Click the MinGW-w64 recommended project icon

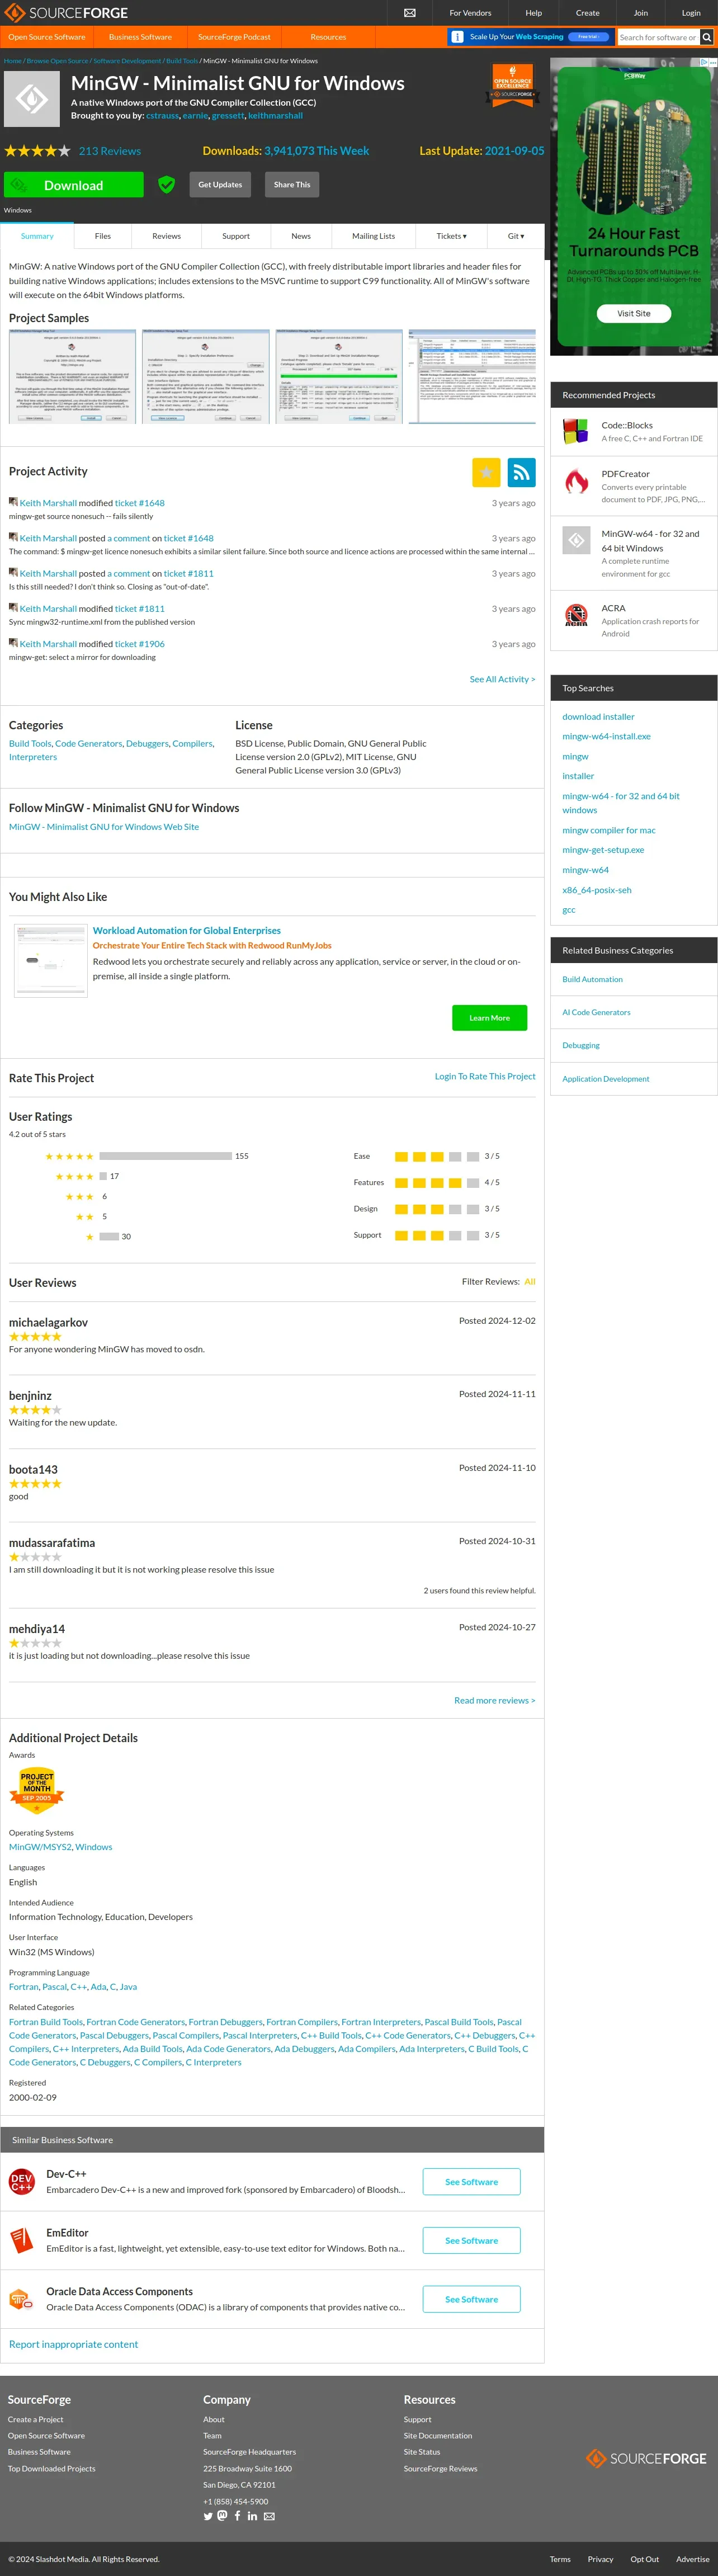pos(576,540)
